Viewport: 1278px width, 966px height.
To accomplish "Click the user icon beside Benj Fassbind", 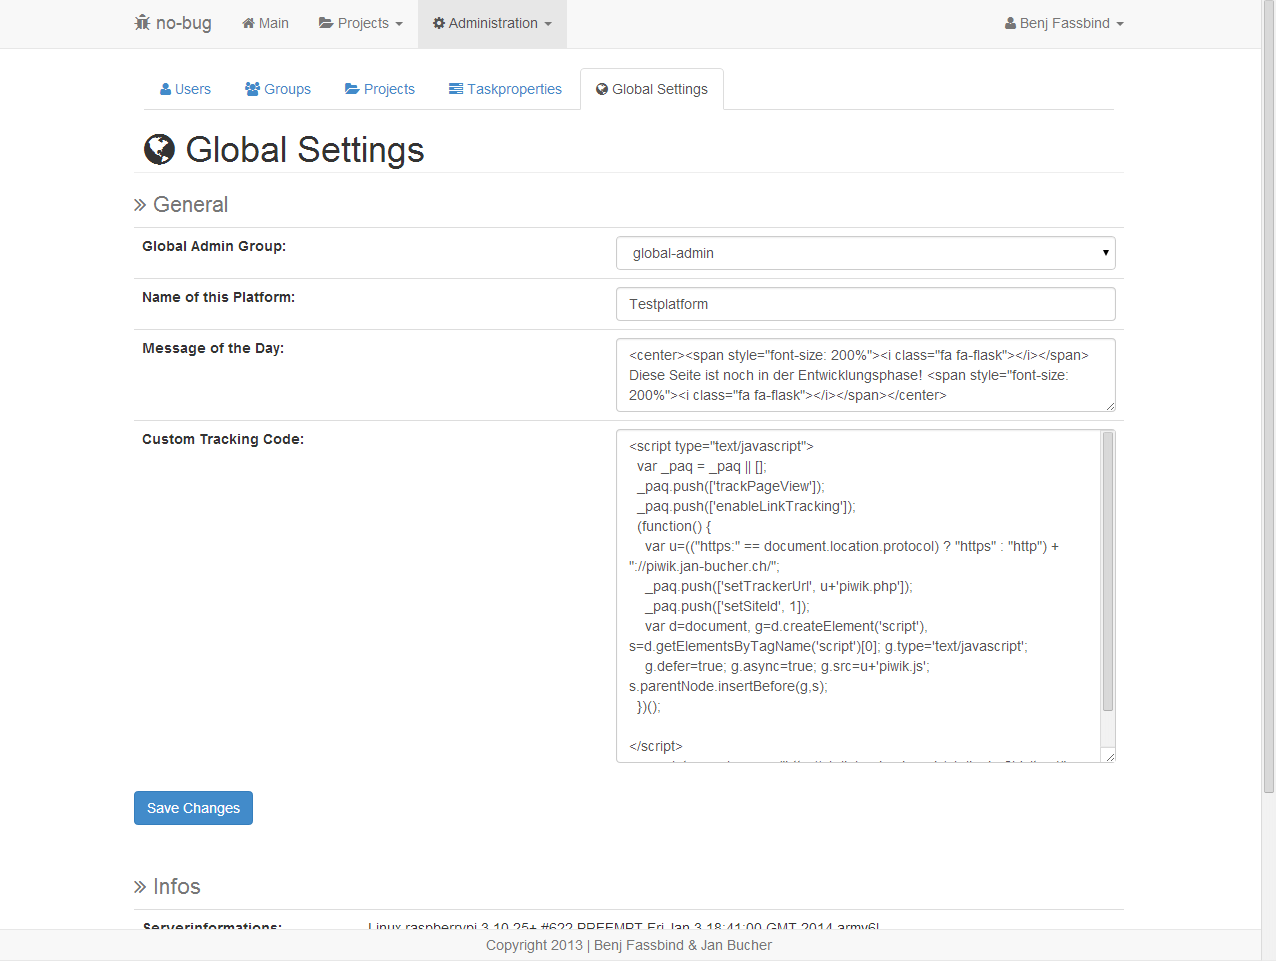I will pyautogui.click(x=1010, y=23).
